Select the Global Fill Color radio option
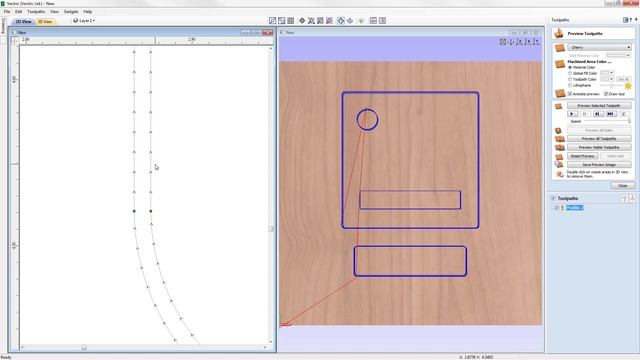This screenshot has height=360, width=640. [x=570, y=73]
